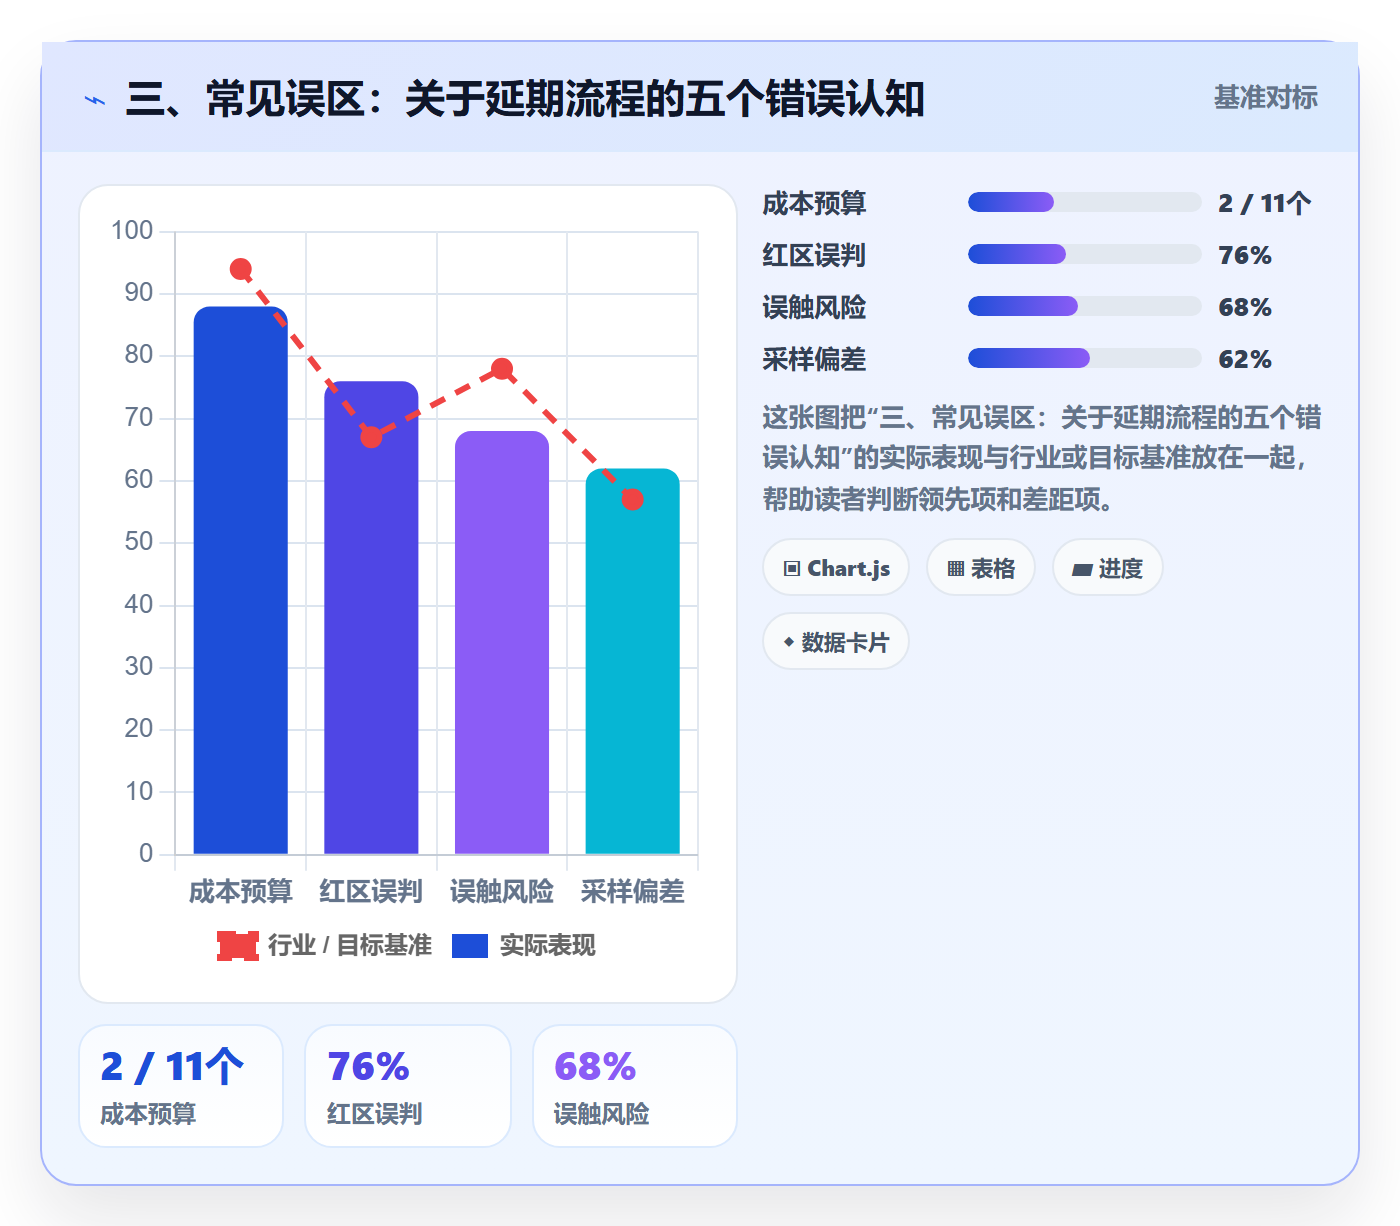1400x1226 pixels.
Task: Click the lightning icon beside the title
Action: point(95,100)
